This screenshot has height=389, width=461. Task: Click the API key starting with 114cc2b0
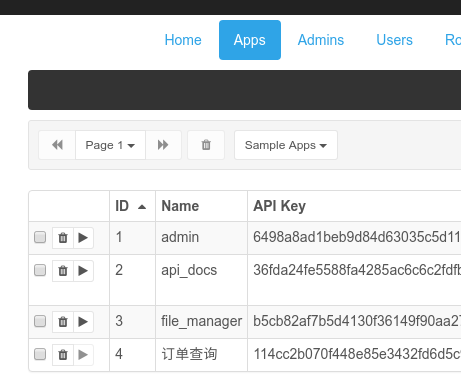tap(357, 354)
